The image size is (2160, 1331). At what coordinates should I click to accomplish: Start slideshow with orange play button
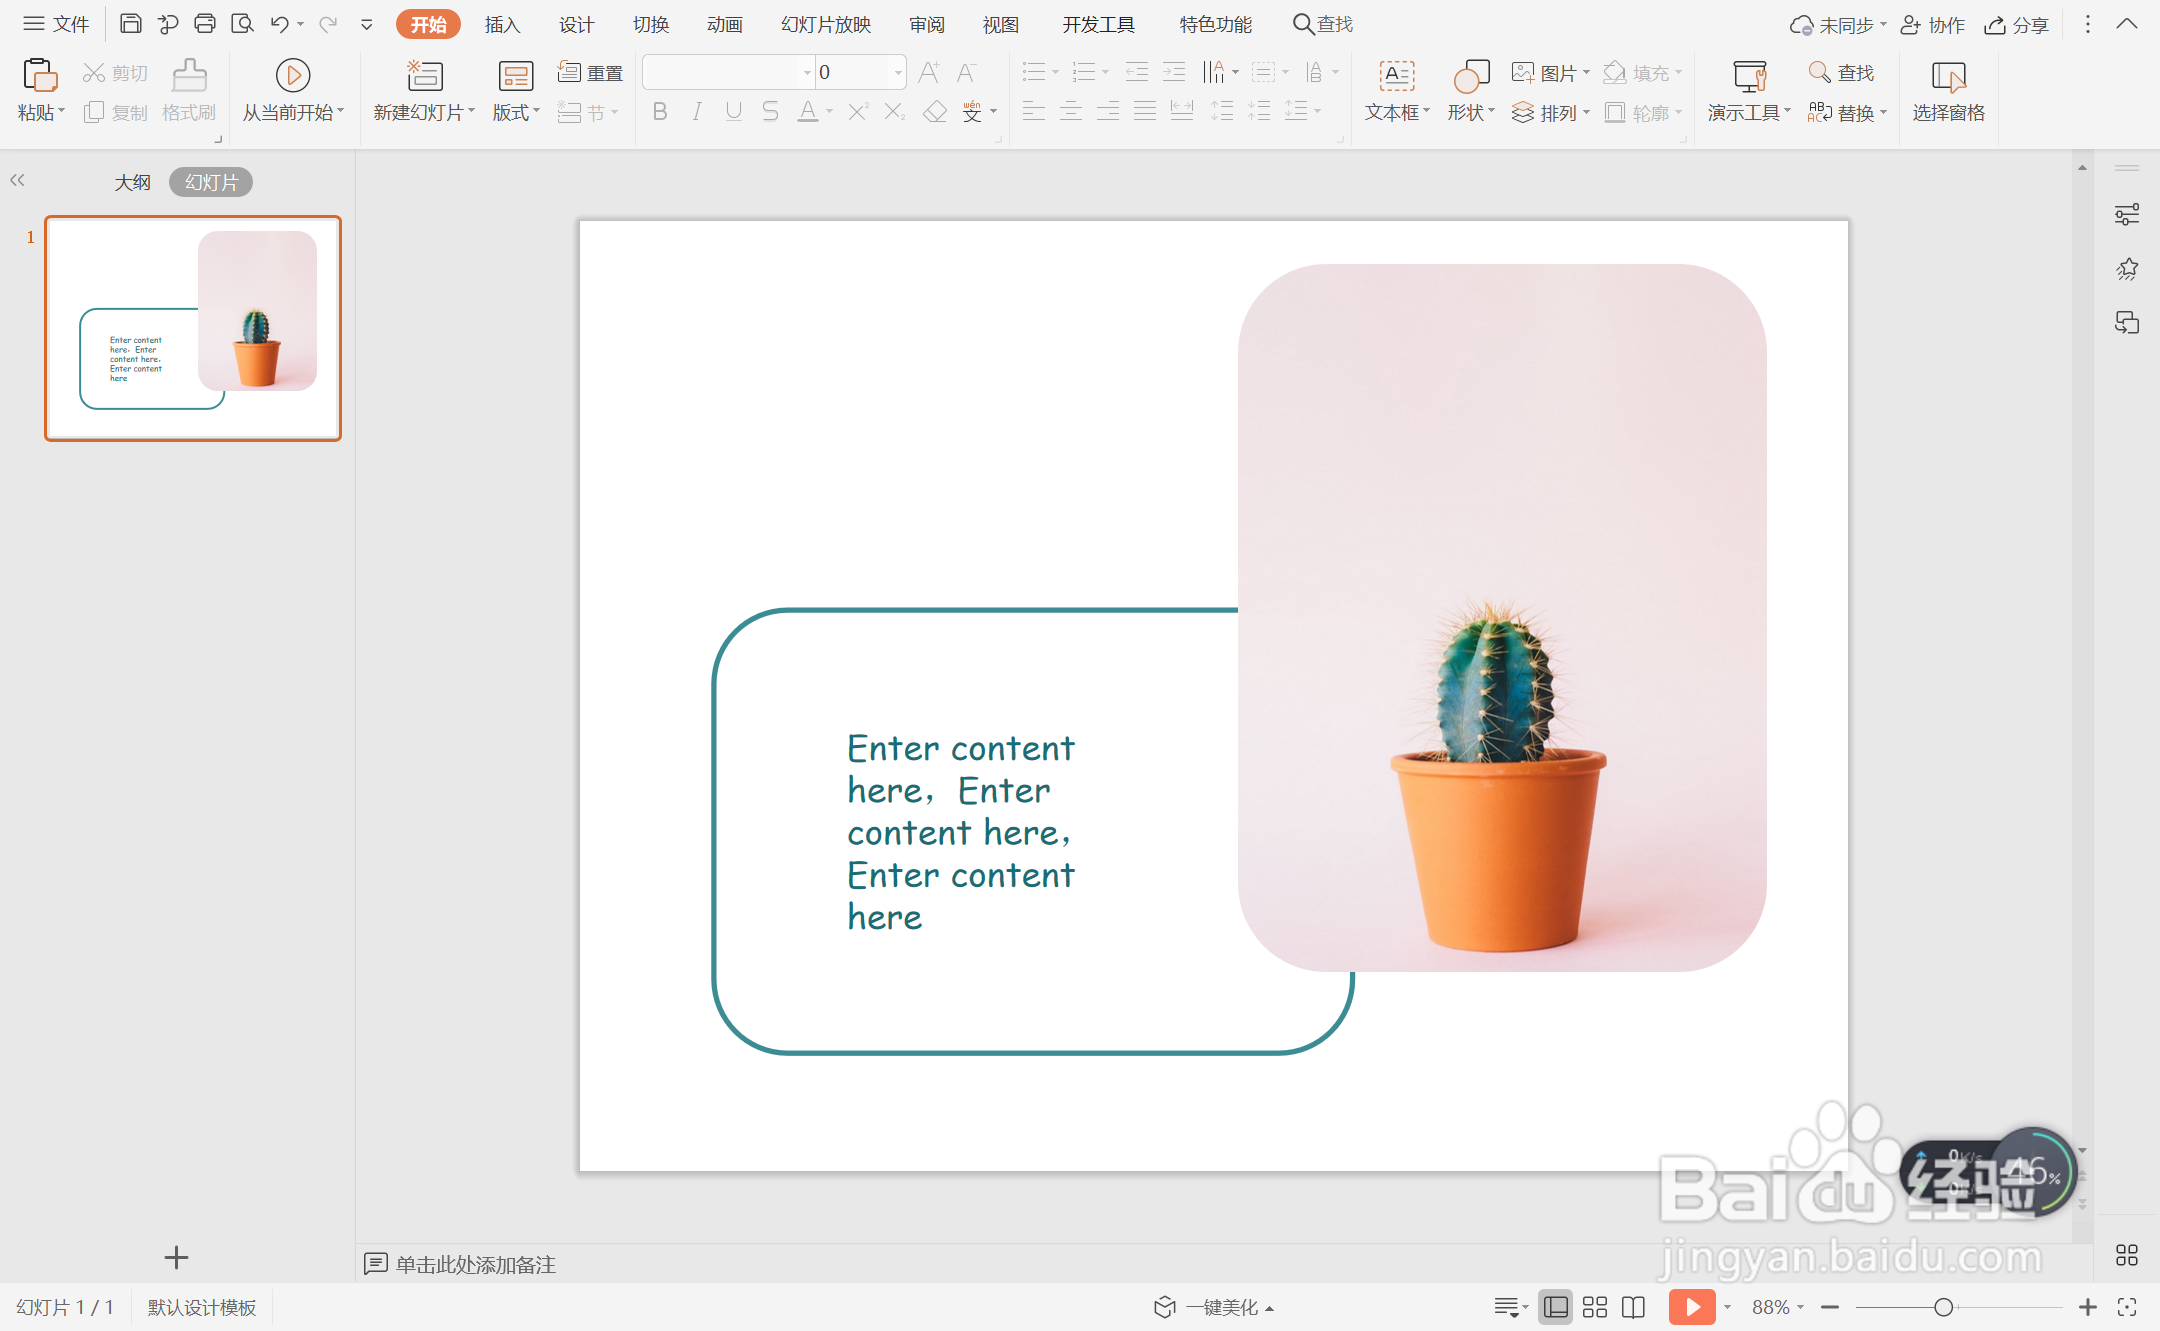[1691, 1307]
